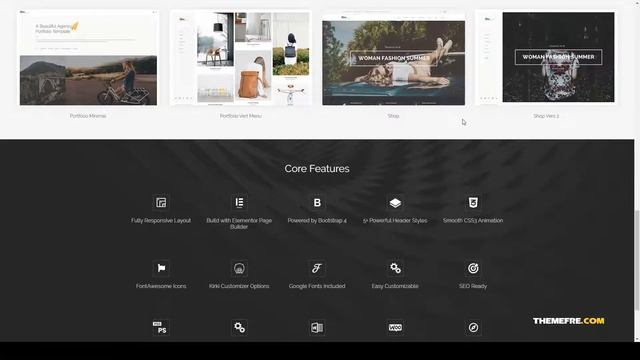Click the 'Kirki Customizer Options' label
This screenshot has width=640, height=360.
pos(239,286)
